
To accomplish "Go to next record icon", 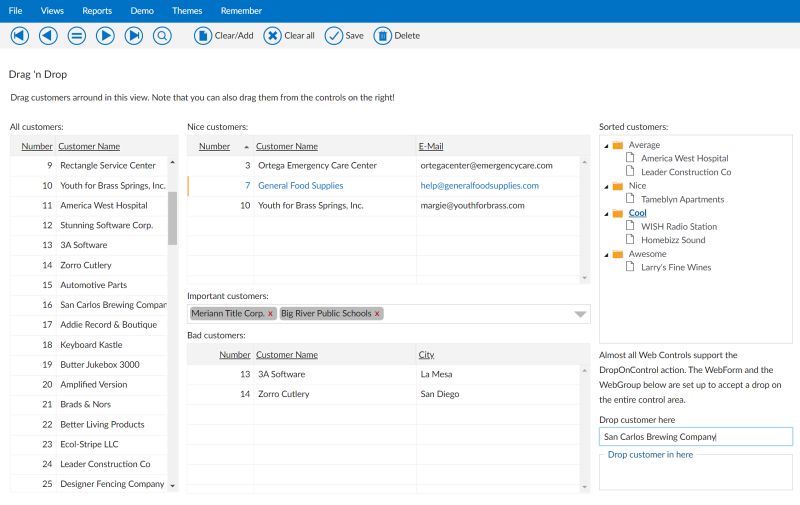I will click(105, 36).
